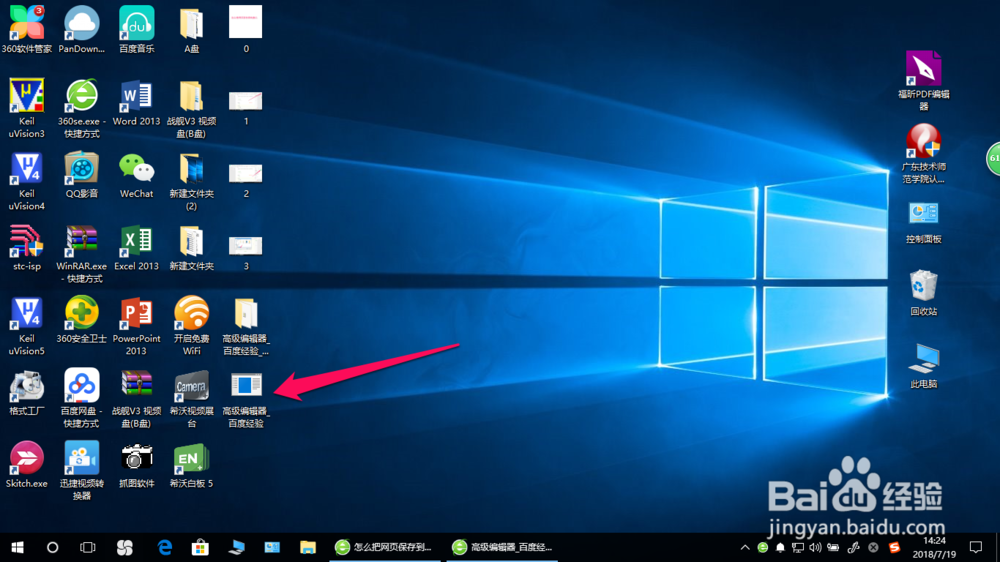Open File Explorer from the taskbar
This screenshot has width=1000, height=562.
click(x=308, y=547)
